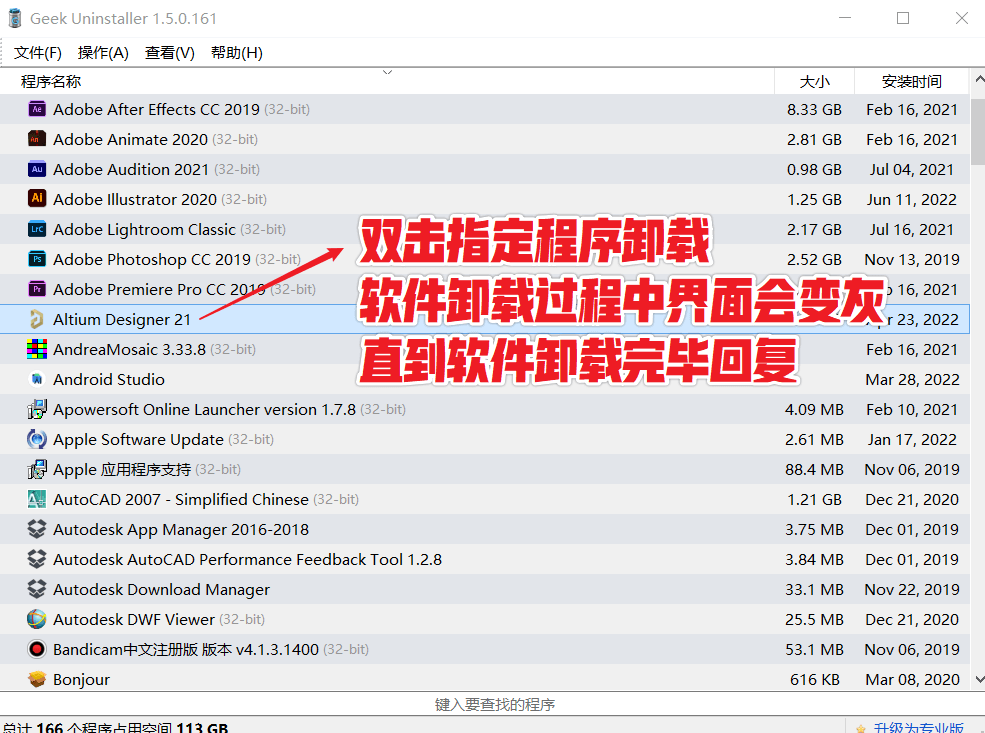Image resolution: width=985 pixels, height=733 pixels.
Task: Open the 查看(V) menu
Action: coord(169,52)
